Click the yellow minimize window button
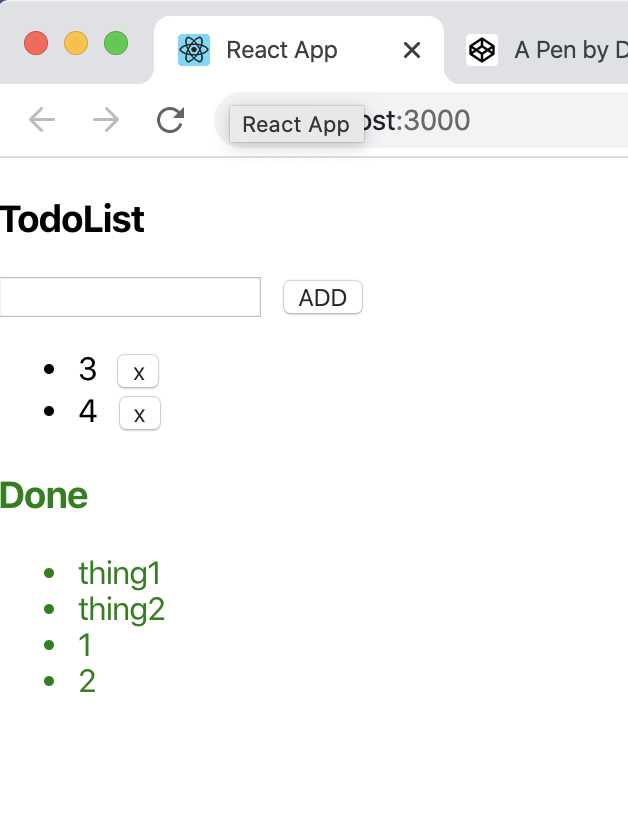The height and width of the screenshot is (834, 628). (76, 43)
